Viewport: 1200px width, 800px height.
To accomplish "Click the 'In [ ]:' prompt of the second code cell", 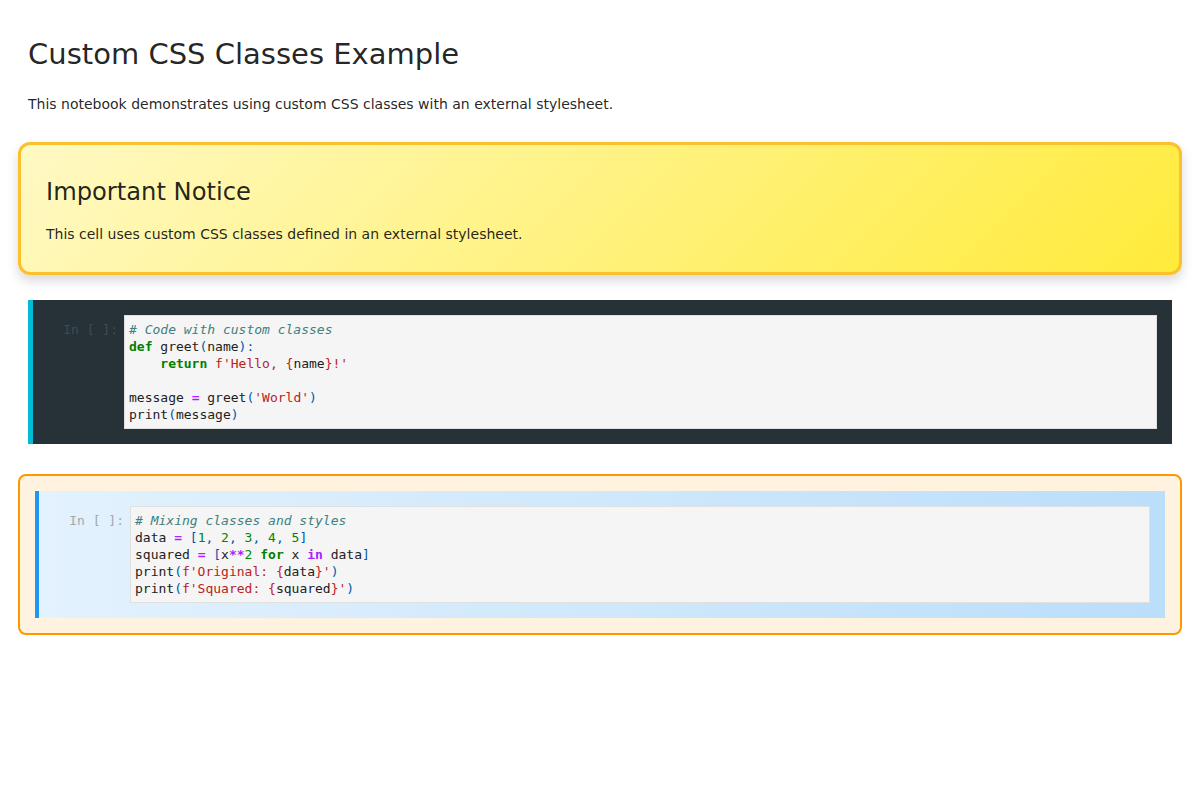I will click(x=95, y=520).
